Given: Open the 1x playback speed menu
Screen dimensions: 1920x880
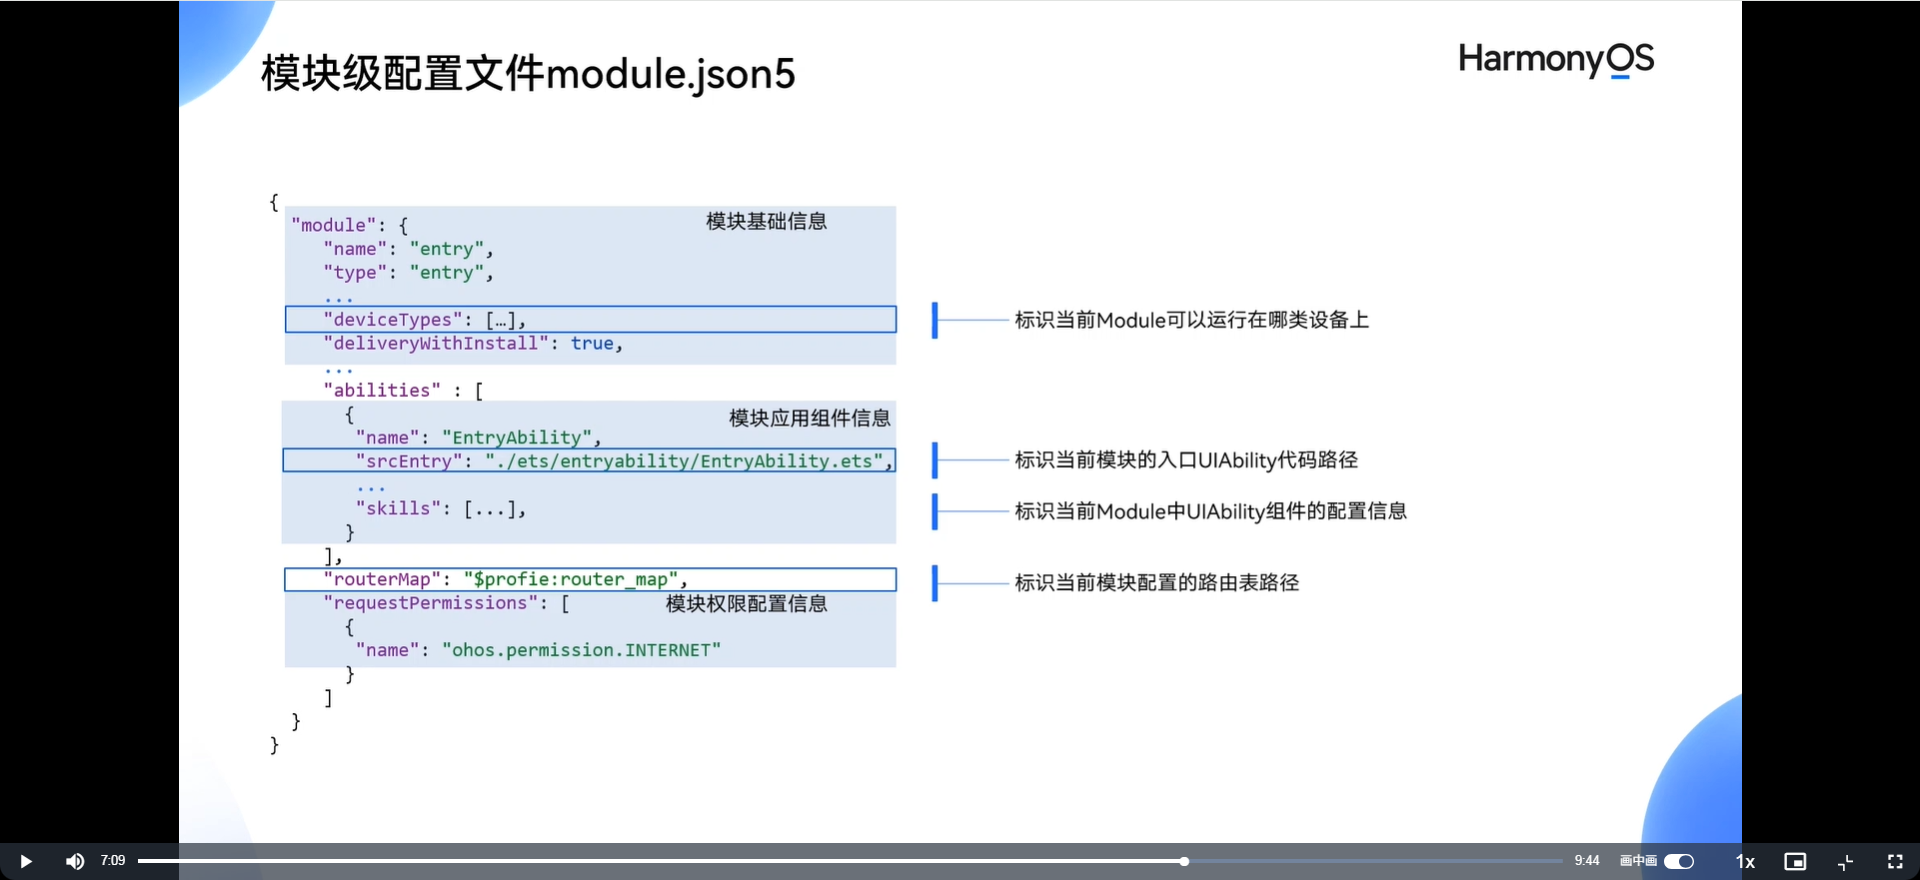Looking at the screenshot, I should pyautogui.click(x=1745, y=861).
